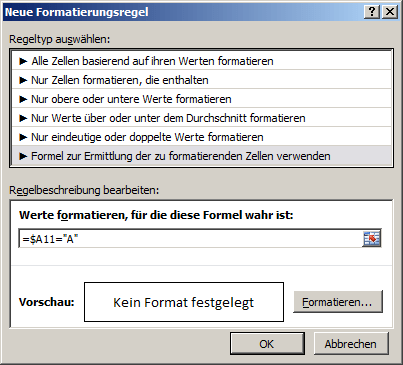
Task: Click arrow bullet before 'Alle Zellen basierend'
Action: (23, 61)
